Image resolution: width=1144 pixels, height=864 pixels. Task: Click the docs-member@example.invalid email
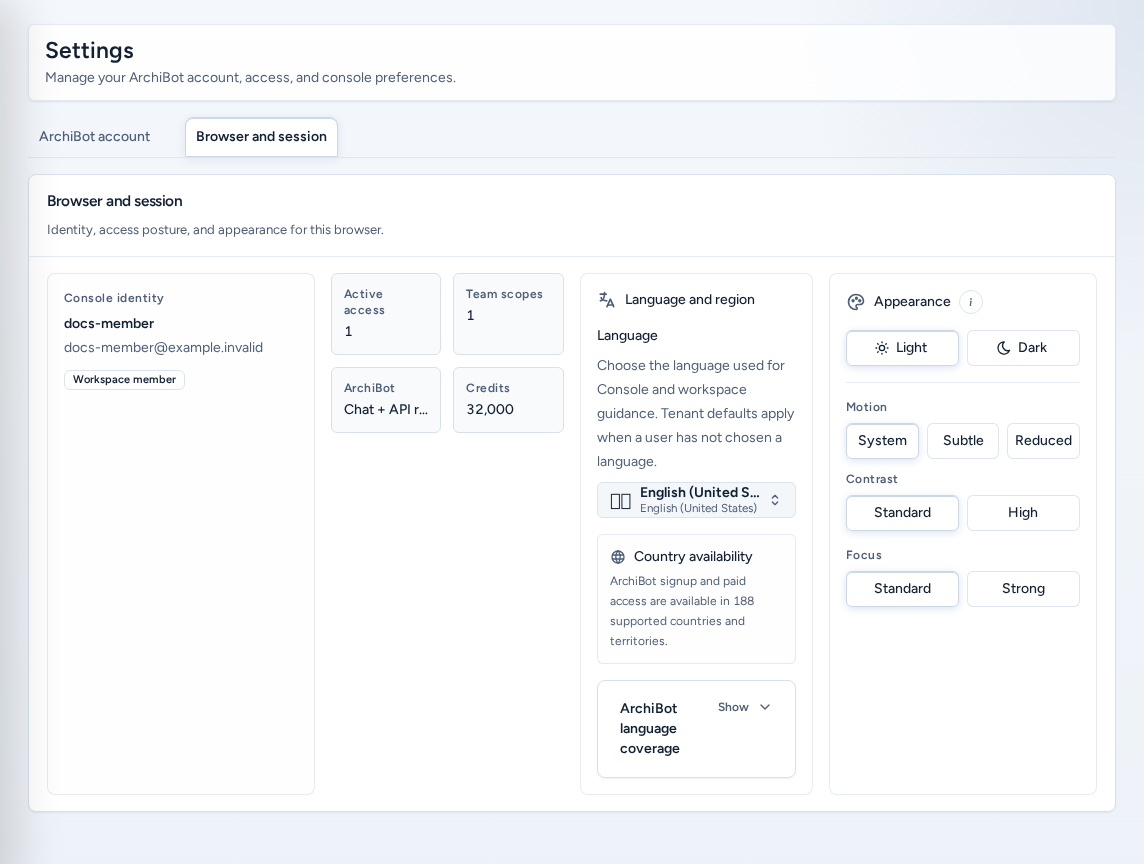coord(163,347)
